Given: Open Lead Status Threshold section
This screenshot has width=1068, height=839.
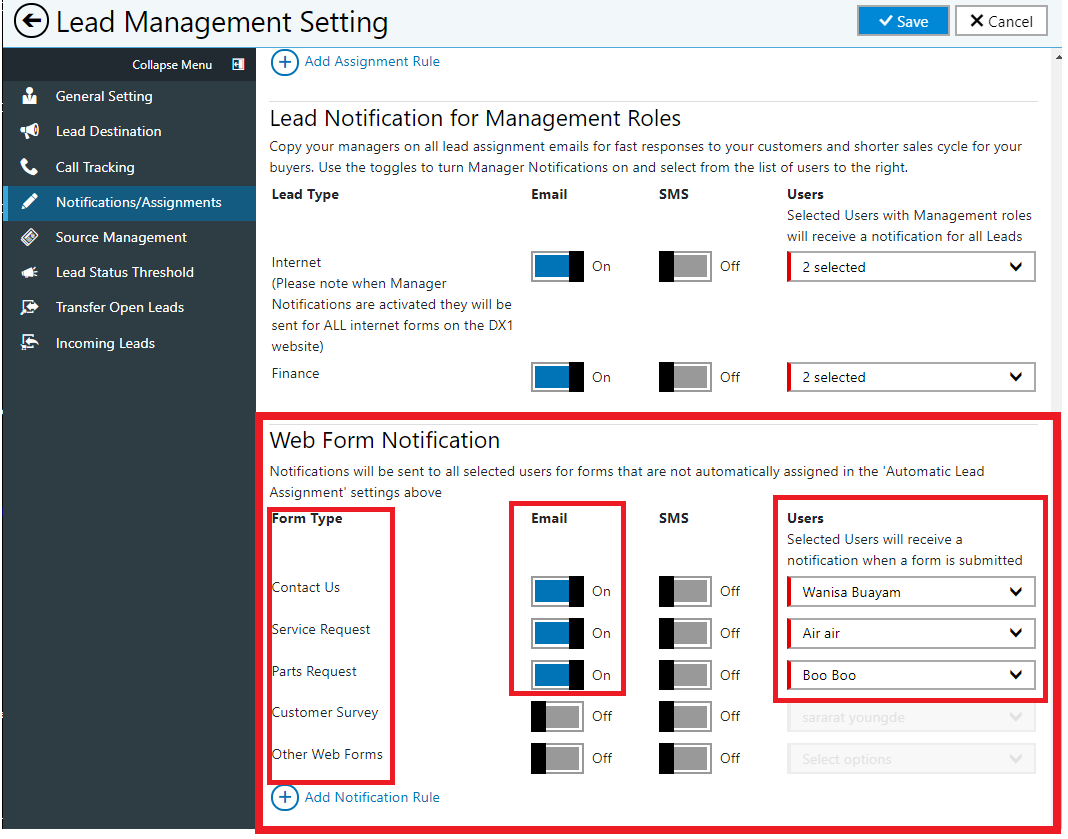Looking at the screenshot, I should pos(129,272).
